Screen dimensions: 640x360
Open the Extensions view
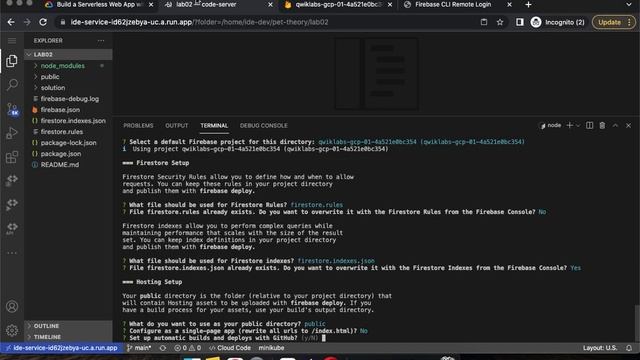pyautogui.click(x=12, y=157)
